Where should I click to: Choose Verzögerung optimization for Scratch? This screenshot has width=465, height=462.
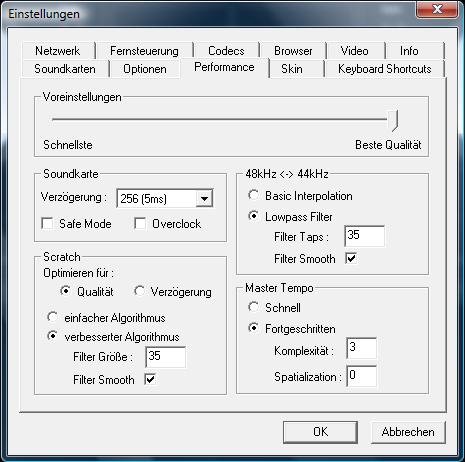pyautogui.click(x=139, y=291)
